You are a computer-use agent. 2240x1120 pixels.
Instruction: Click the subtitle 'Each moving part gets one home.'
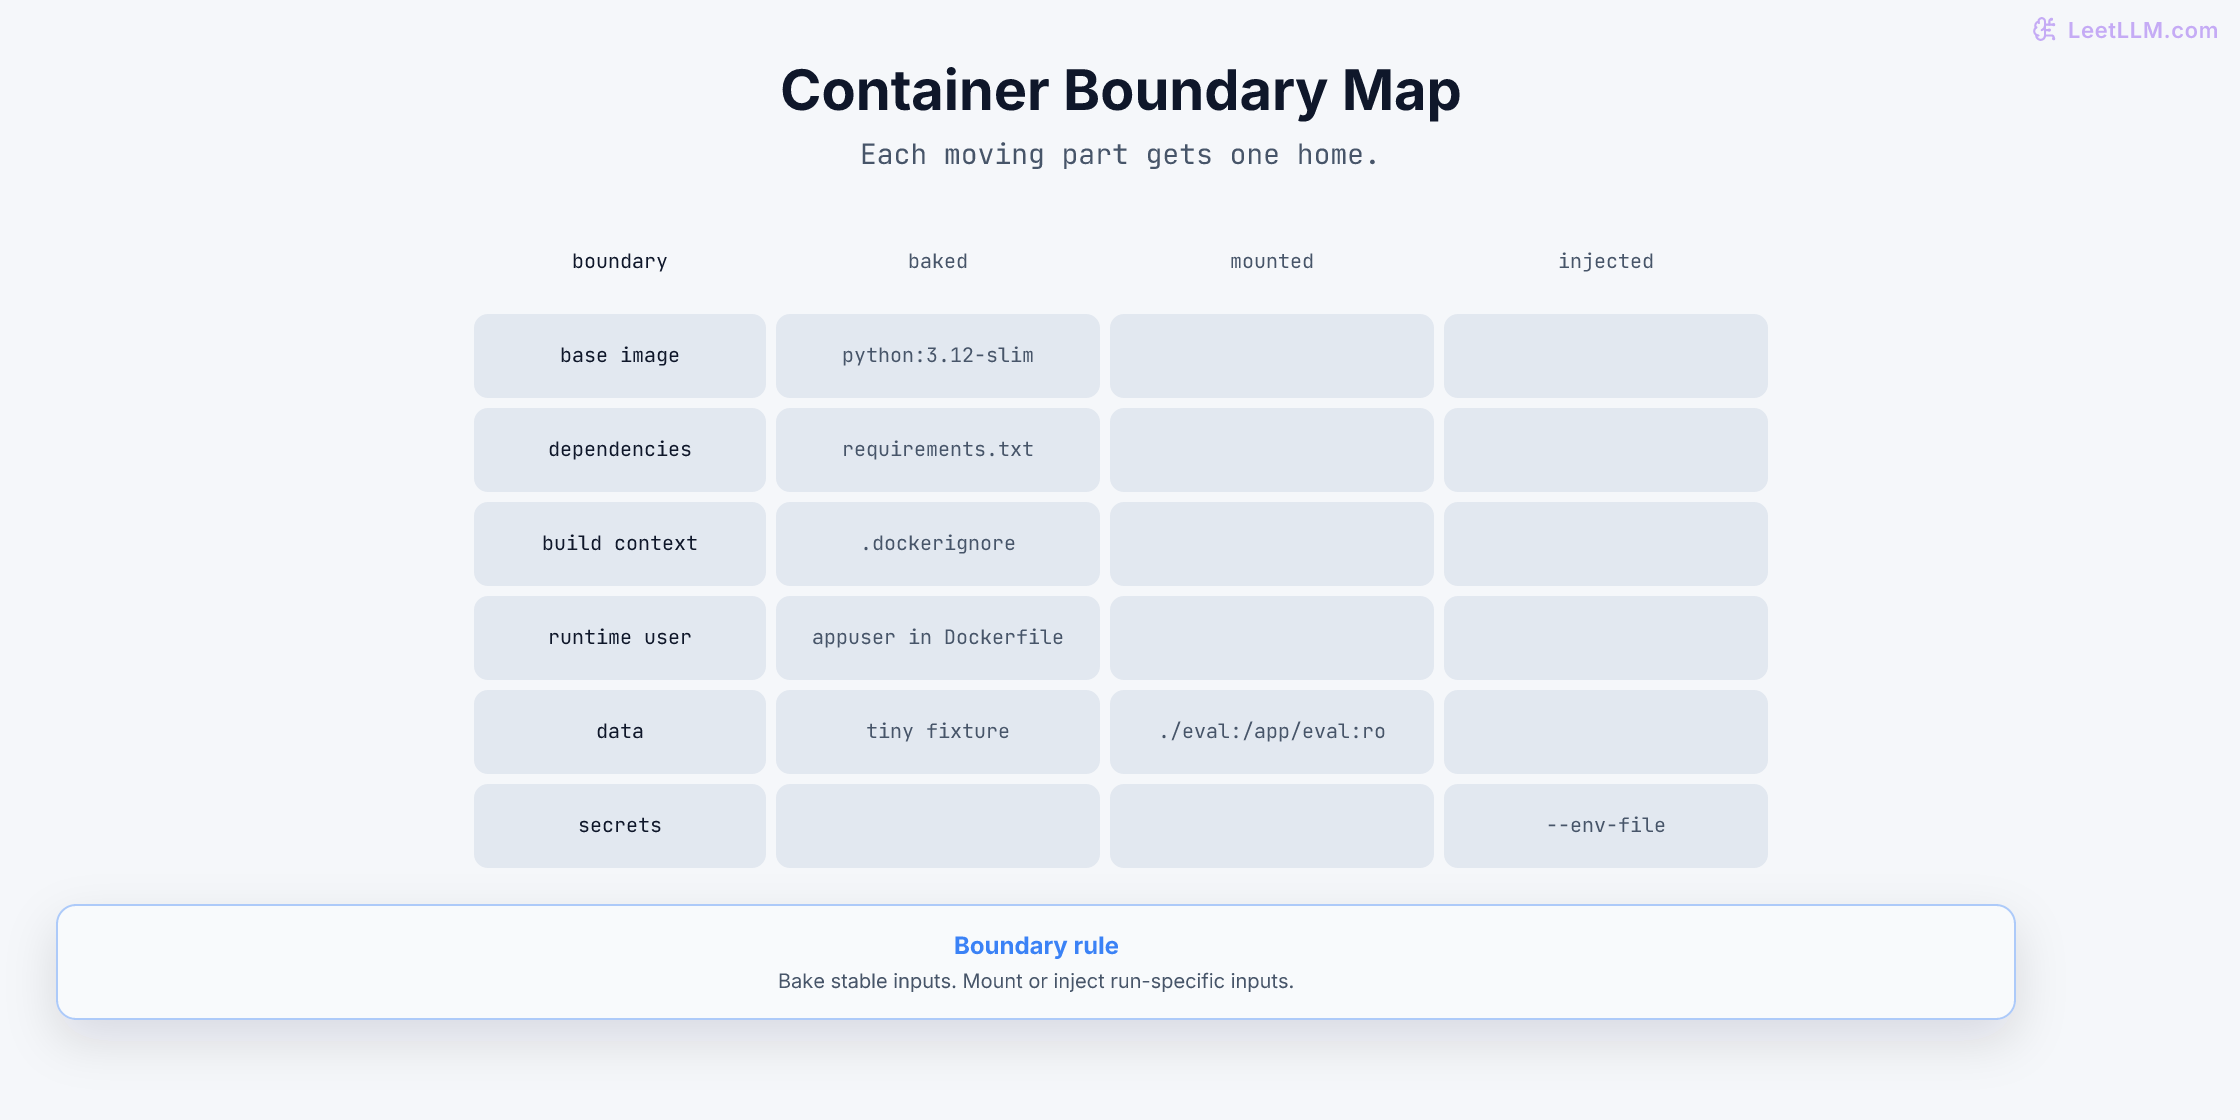1120,155
